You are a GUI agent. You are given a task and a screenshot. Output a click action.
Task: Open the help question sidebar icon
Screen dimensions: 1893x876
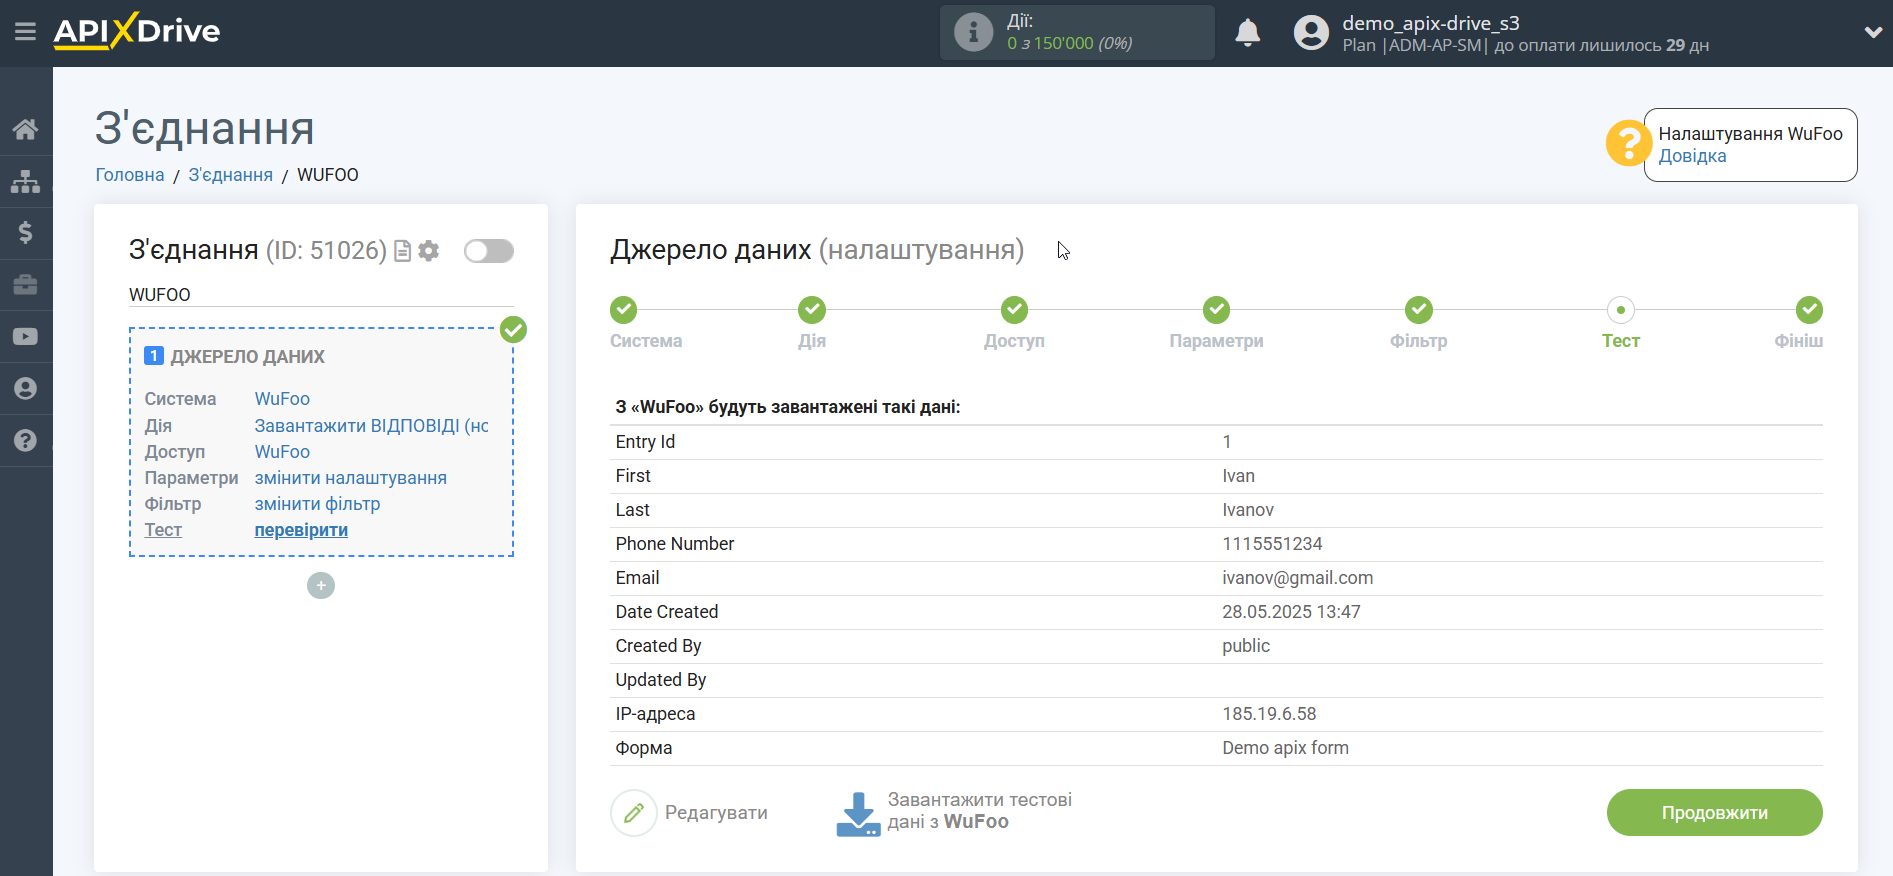pyautogui.click(x=26, y=441)
